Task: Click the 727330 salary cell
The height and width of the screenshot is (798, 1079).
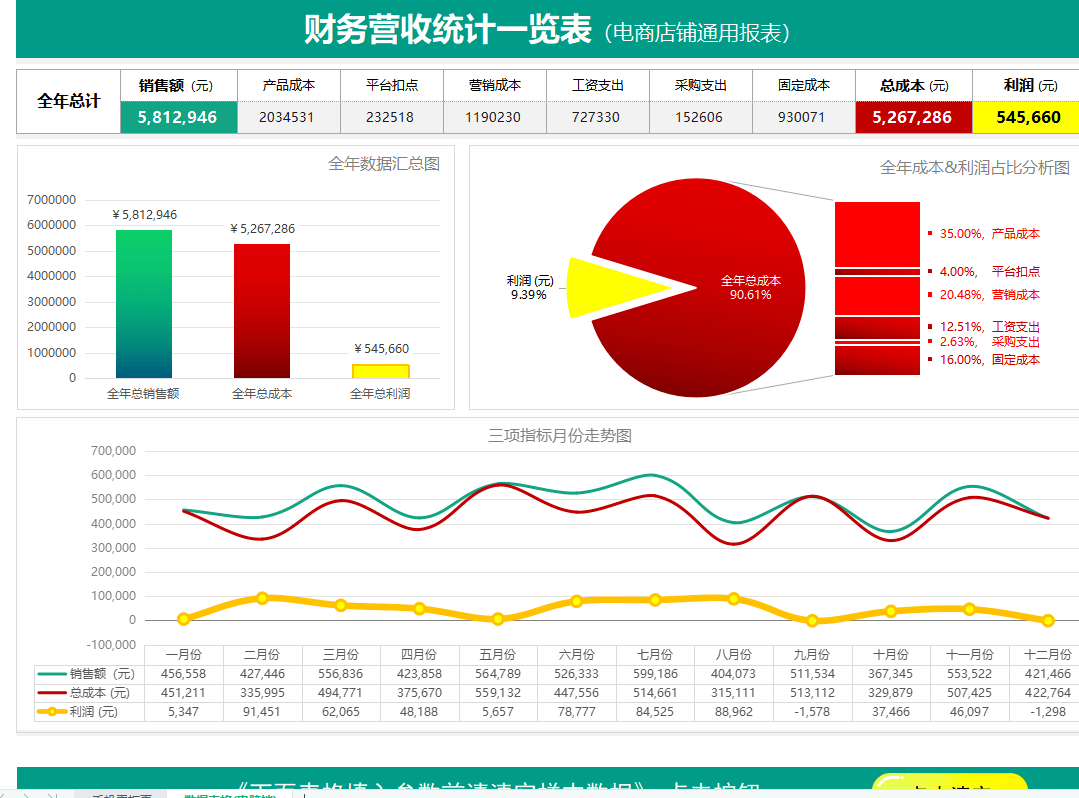Action: (597, 117)
